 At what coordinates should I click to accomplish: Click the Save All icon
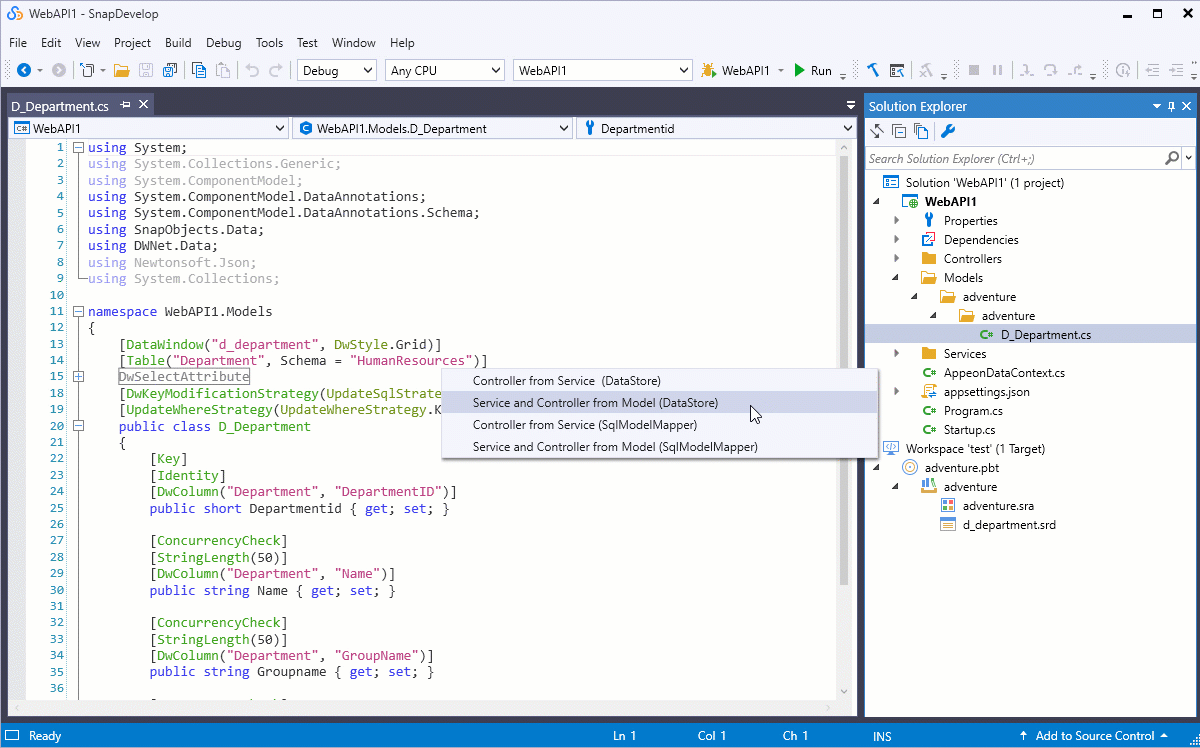click(169, 70)
